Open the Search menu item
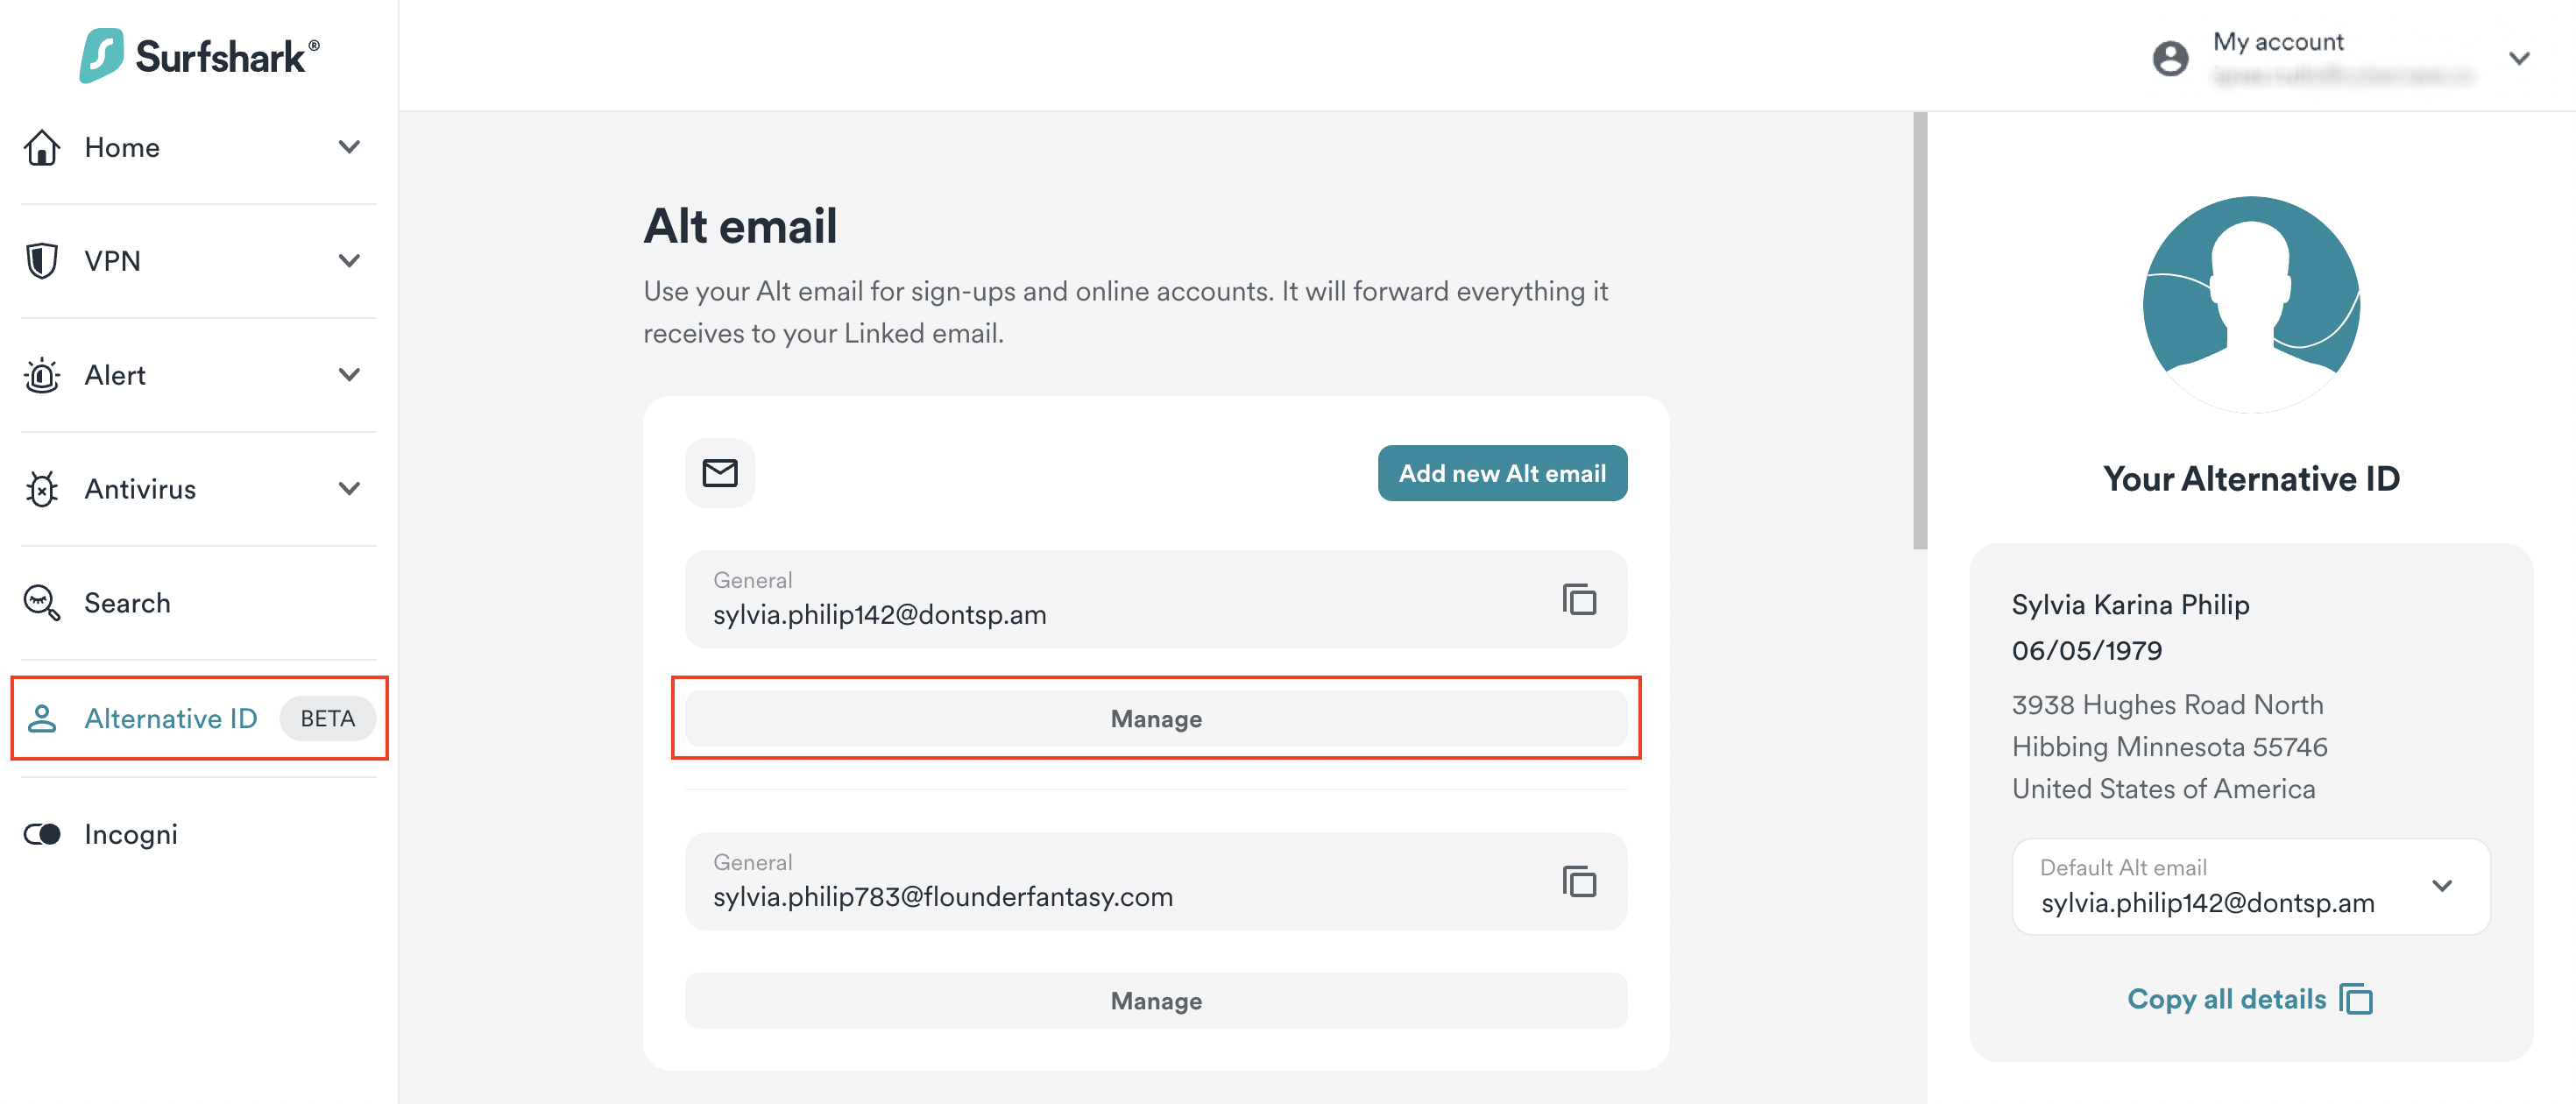2576x1104 pixels. pyautogui.click(x=127, y=603)
